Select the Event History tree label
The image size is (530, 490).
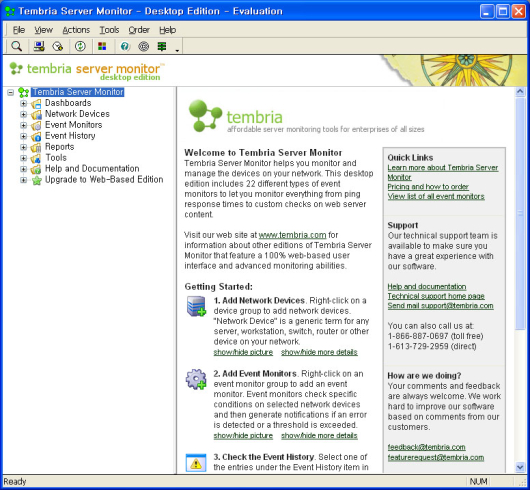click(70, 136)
